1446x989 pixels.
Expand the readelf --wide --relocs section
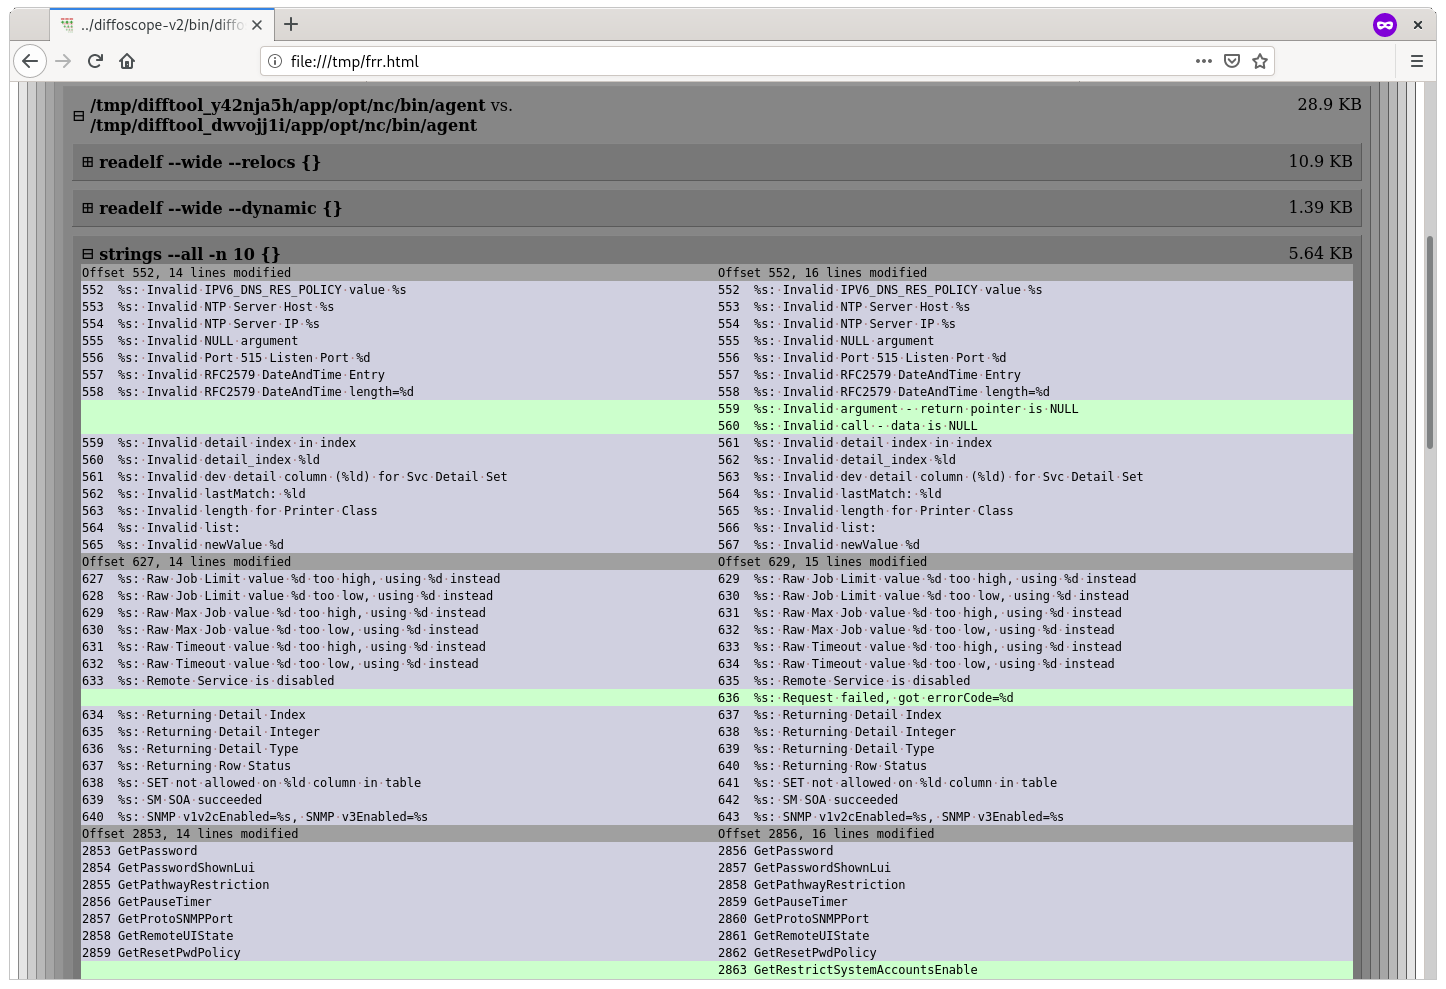coord(88,162)
